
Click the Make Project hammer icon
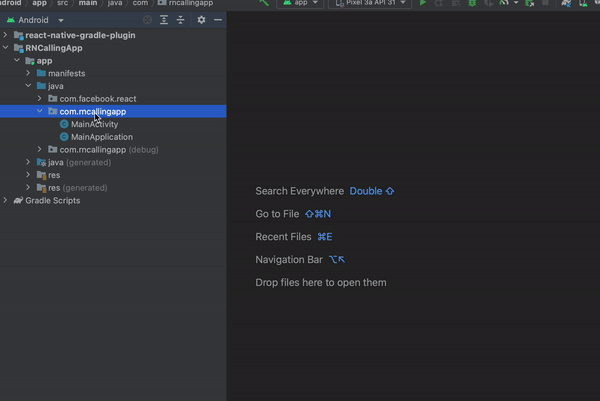point(264,3)
